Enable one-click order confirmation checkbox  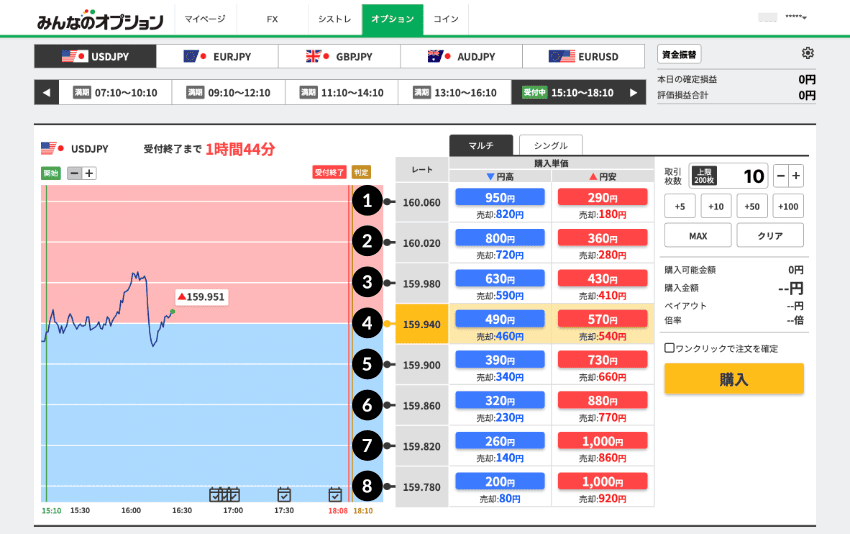[x=669, y=348]
